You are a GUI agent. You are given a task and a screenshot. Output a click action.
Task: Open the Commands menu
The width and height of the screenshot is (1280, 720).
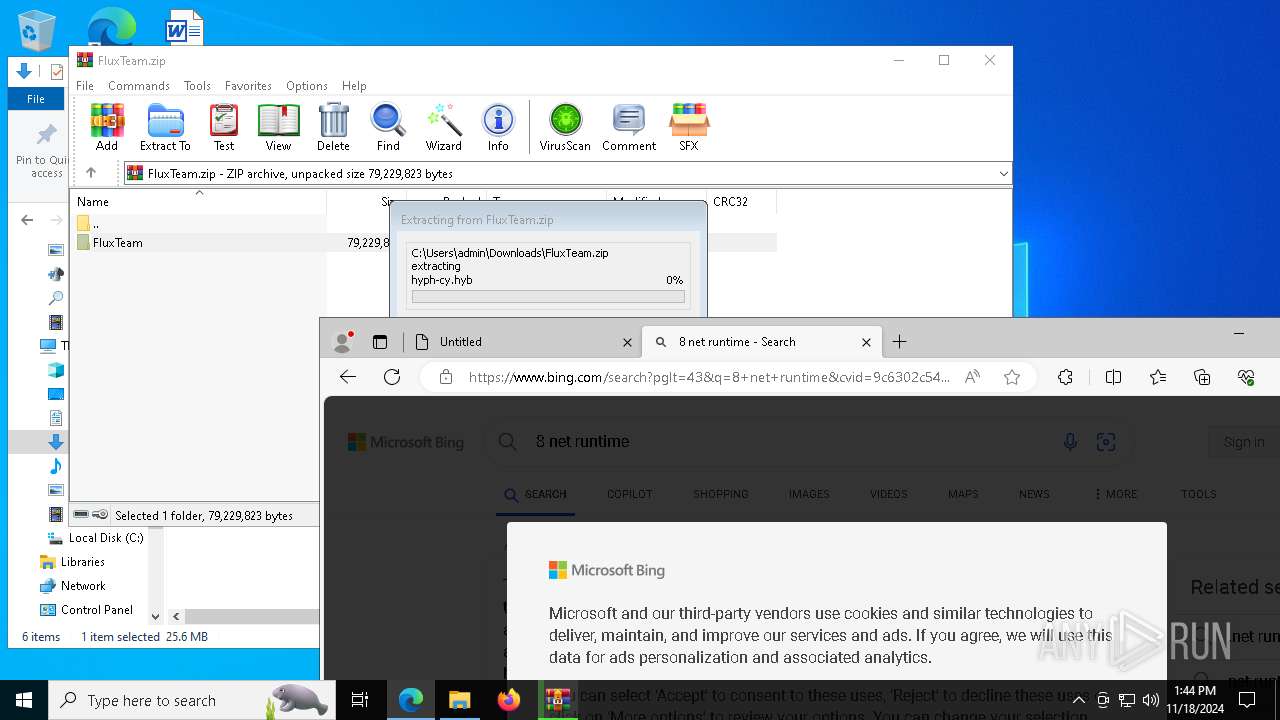point(139,86)
